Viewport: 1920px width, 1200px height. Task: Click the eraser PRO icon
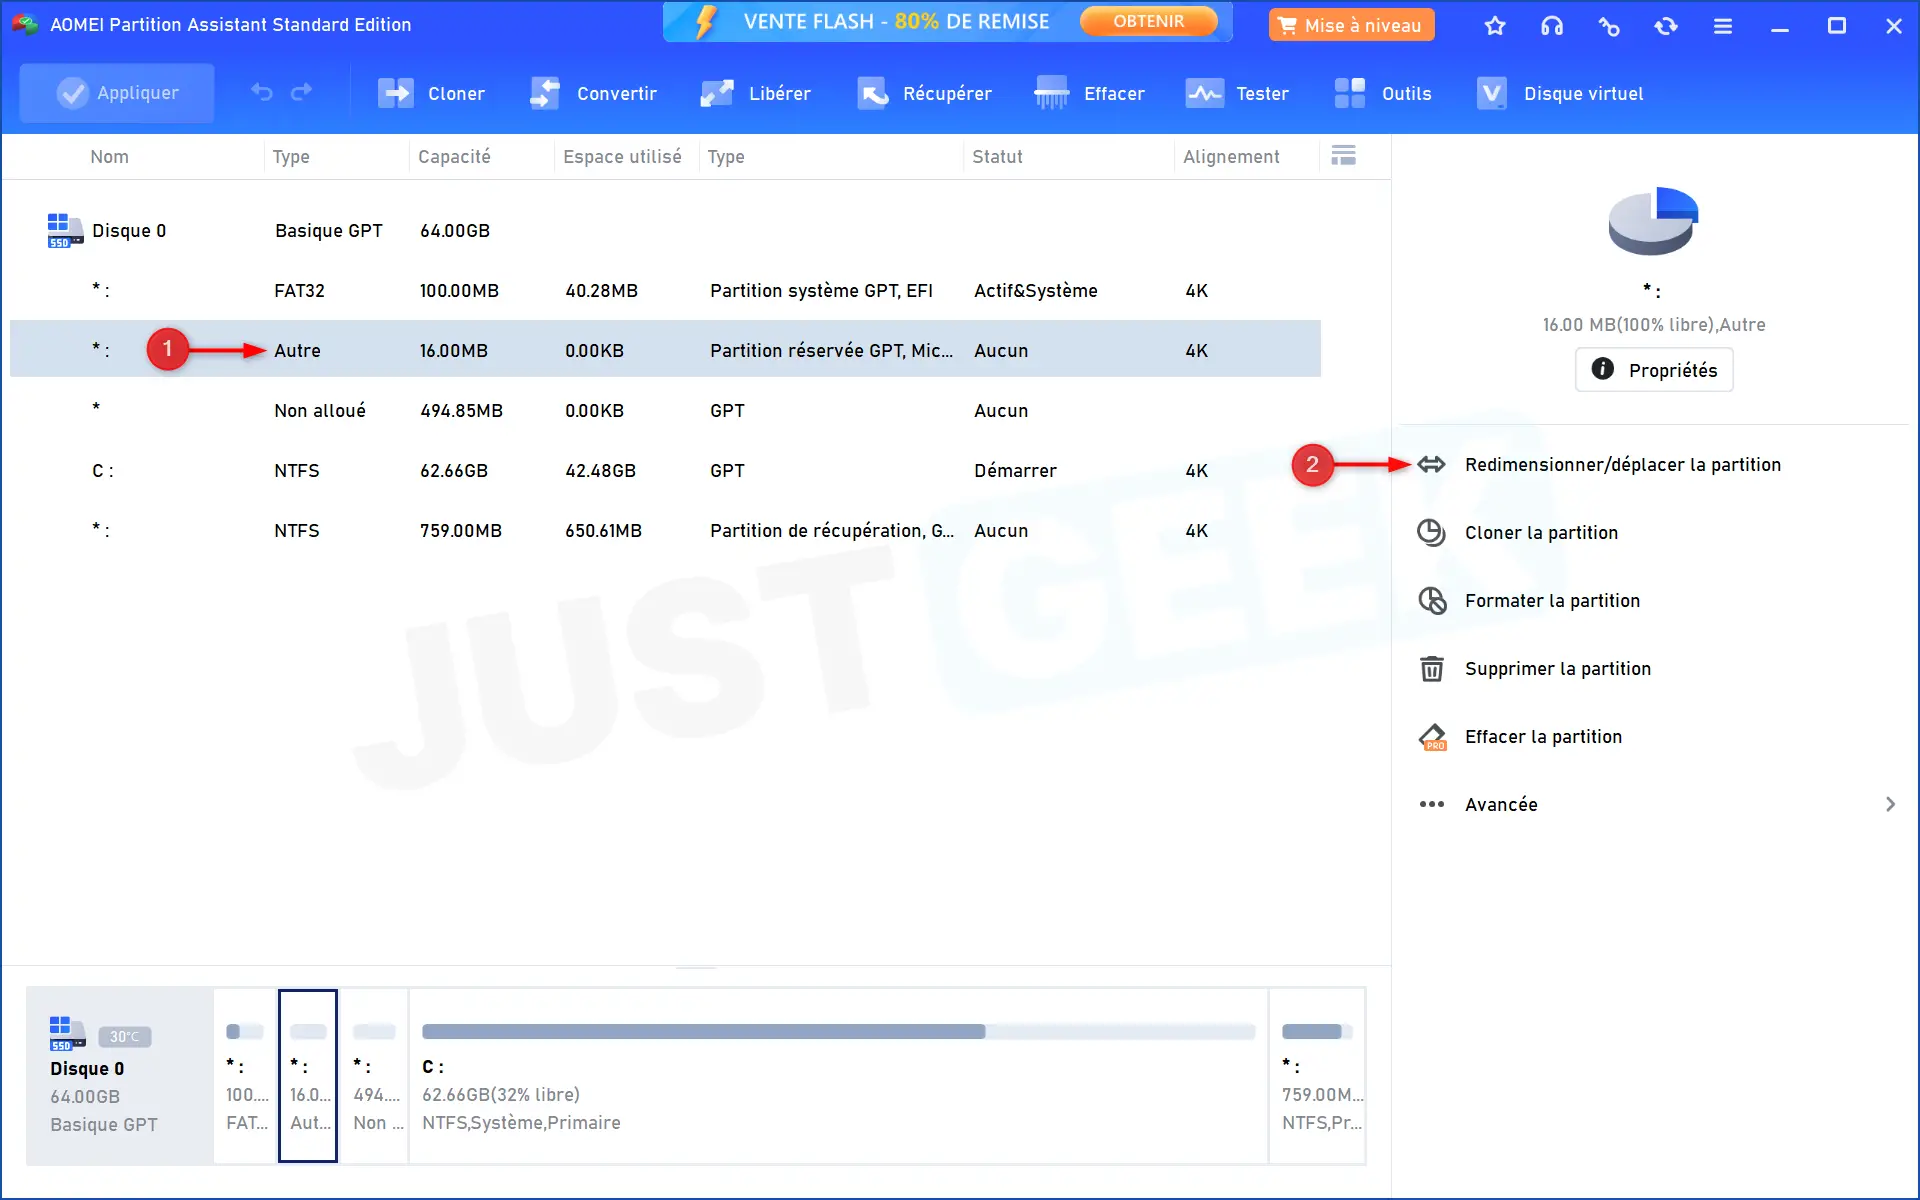1433,737
